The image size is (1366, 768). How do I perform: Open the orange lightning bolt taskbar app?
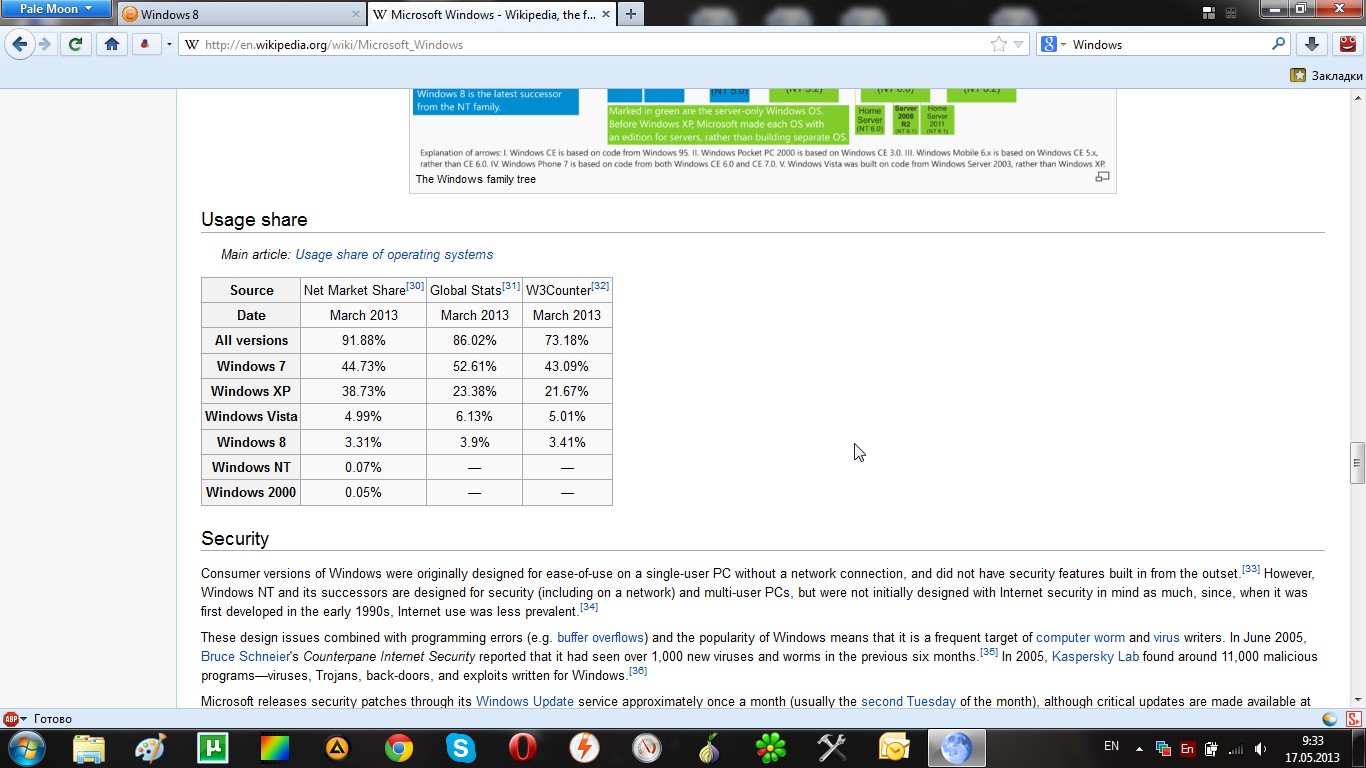click(585, 747)
